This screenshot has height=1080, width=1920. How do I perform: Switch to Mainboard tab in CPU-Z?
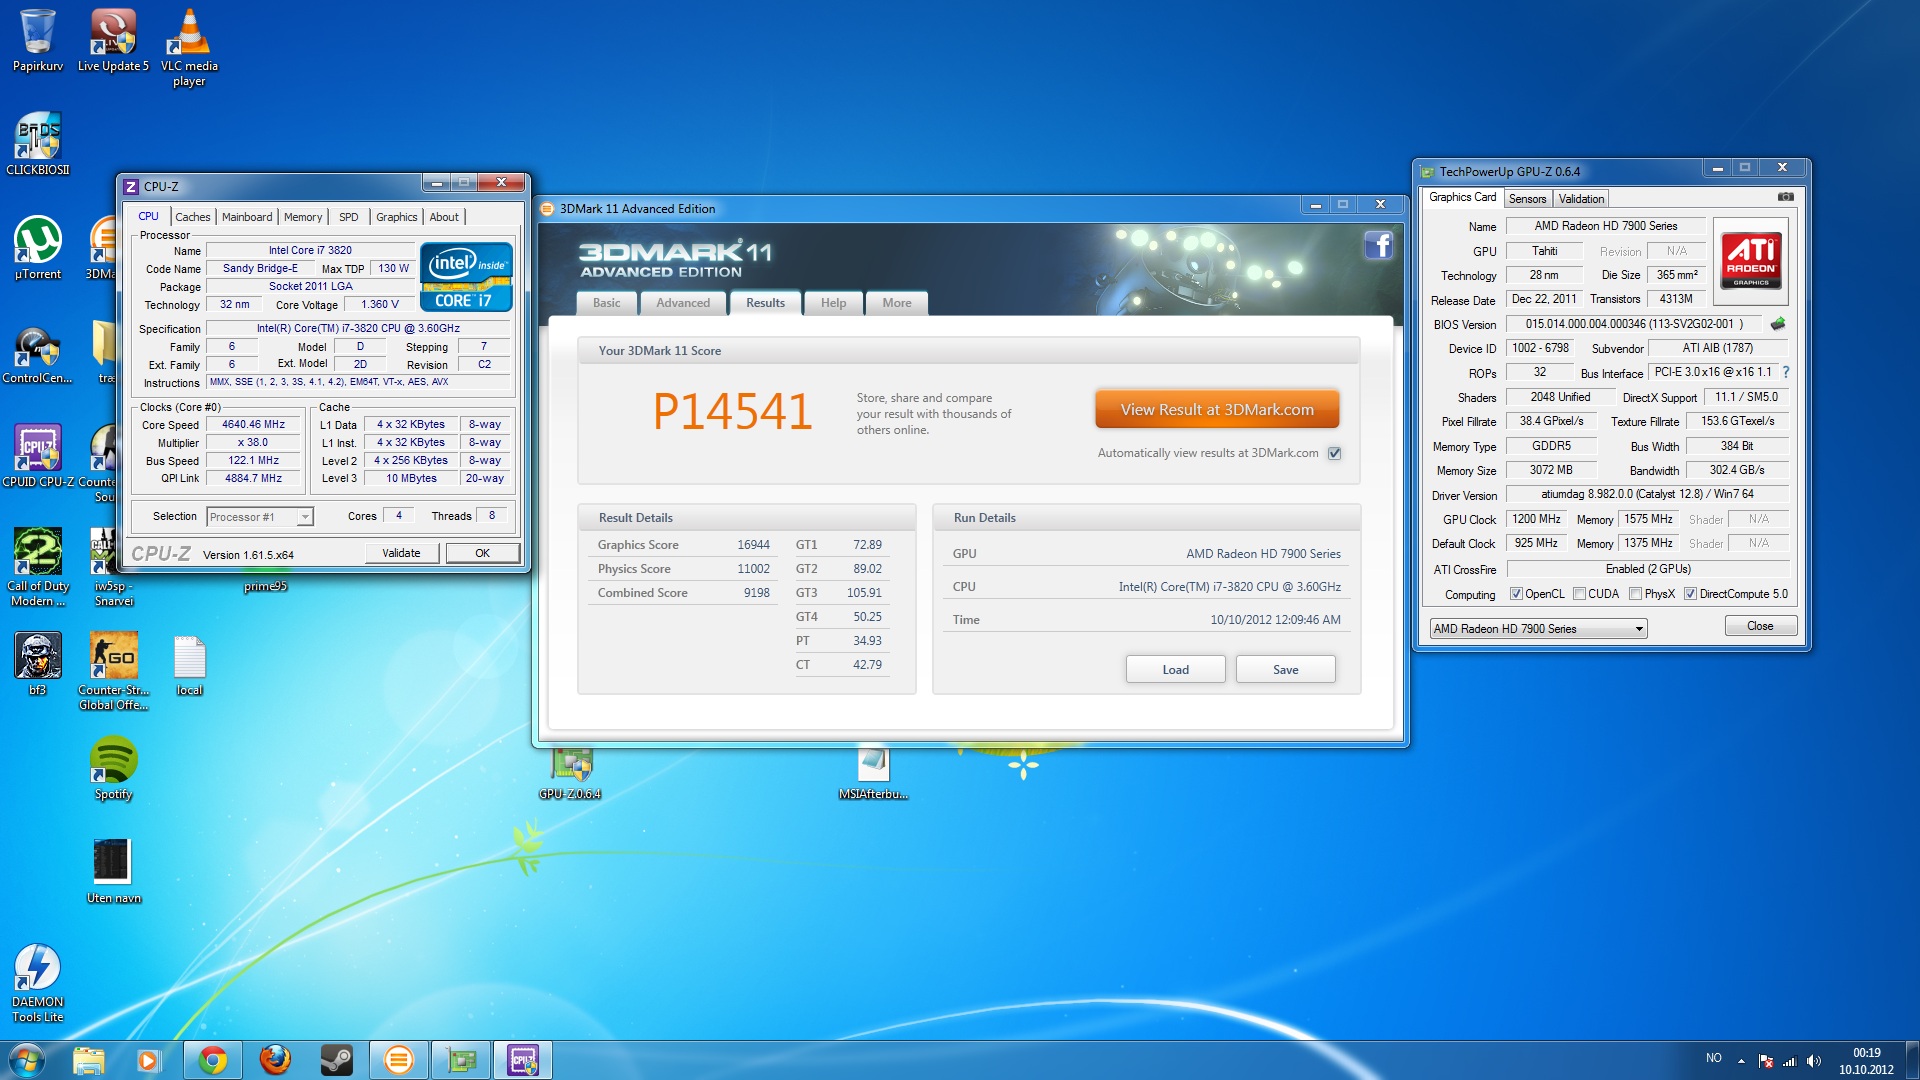(x=247, y=217)
